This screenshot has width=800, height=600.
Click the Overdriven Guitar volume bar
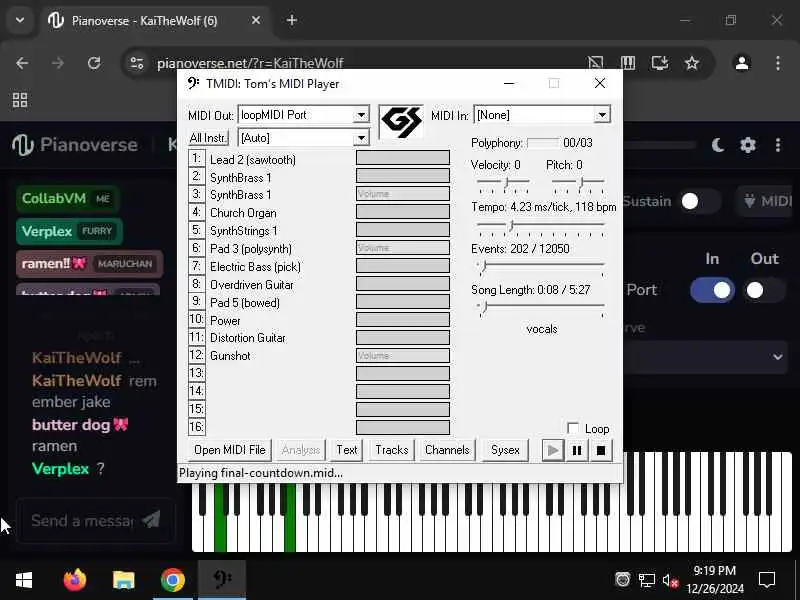(403, 284)
